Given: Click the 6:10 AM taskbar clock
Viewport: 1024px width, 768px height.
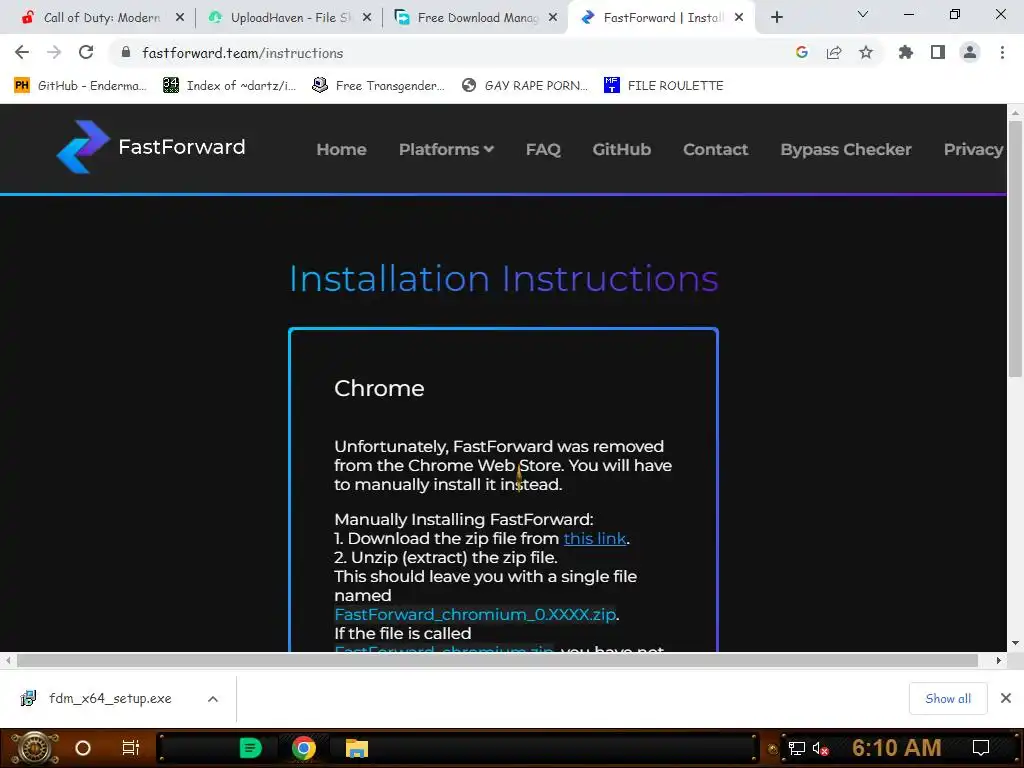Looking at the screenshot, I should 897,748.
